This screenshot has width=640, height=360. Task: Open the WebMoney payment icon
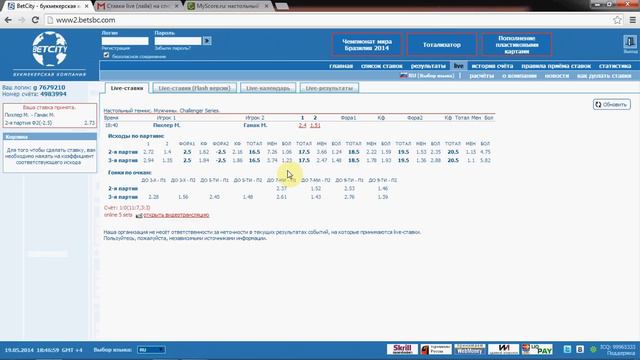[x=469, y=349]
